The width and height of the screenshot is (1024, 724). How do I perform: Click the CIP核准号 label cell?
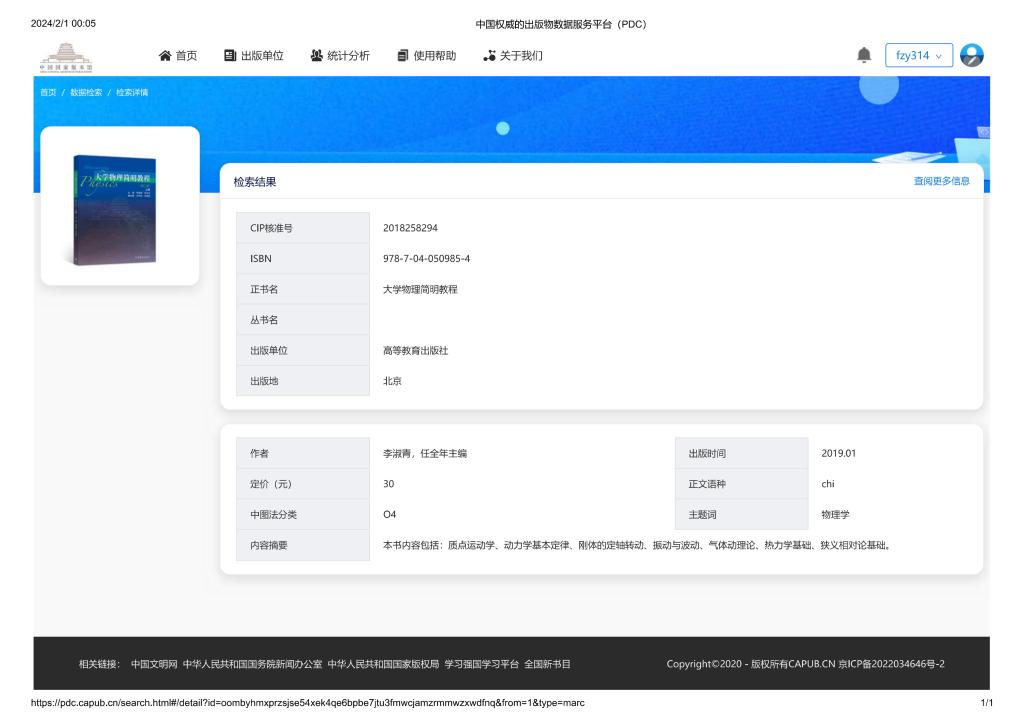[x=303, y=228]
